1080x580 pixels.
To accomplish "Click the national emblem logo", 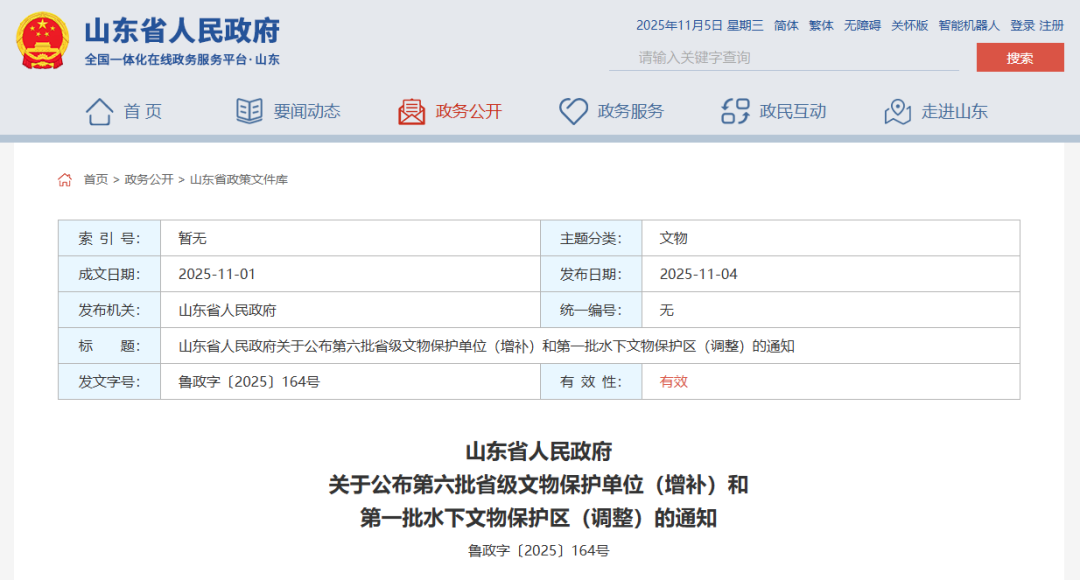I will 42,40.
